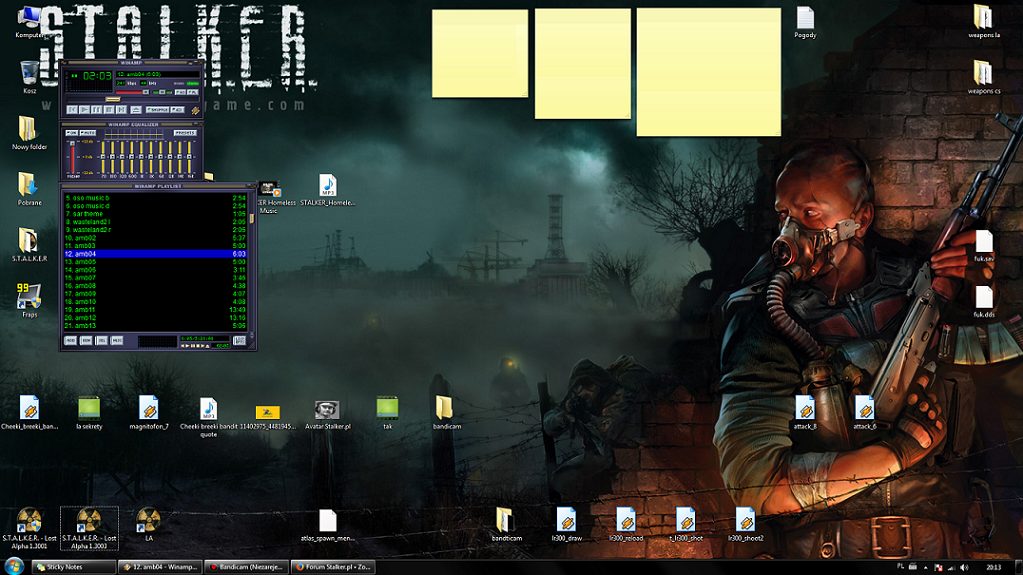Image resolution: width=1023 pixels, height=575 pixels.
Task: Select playlist track "8. wasteland2 l"
Action: (x=155, y=222)
